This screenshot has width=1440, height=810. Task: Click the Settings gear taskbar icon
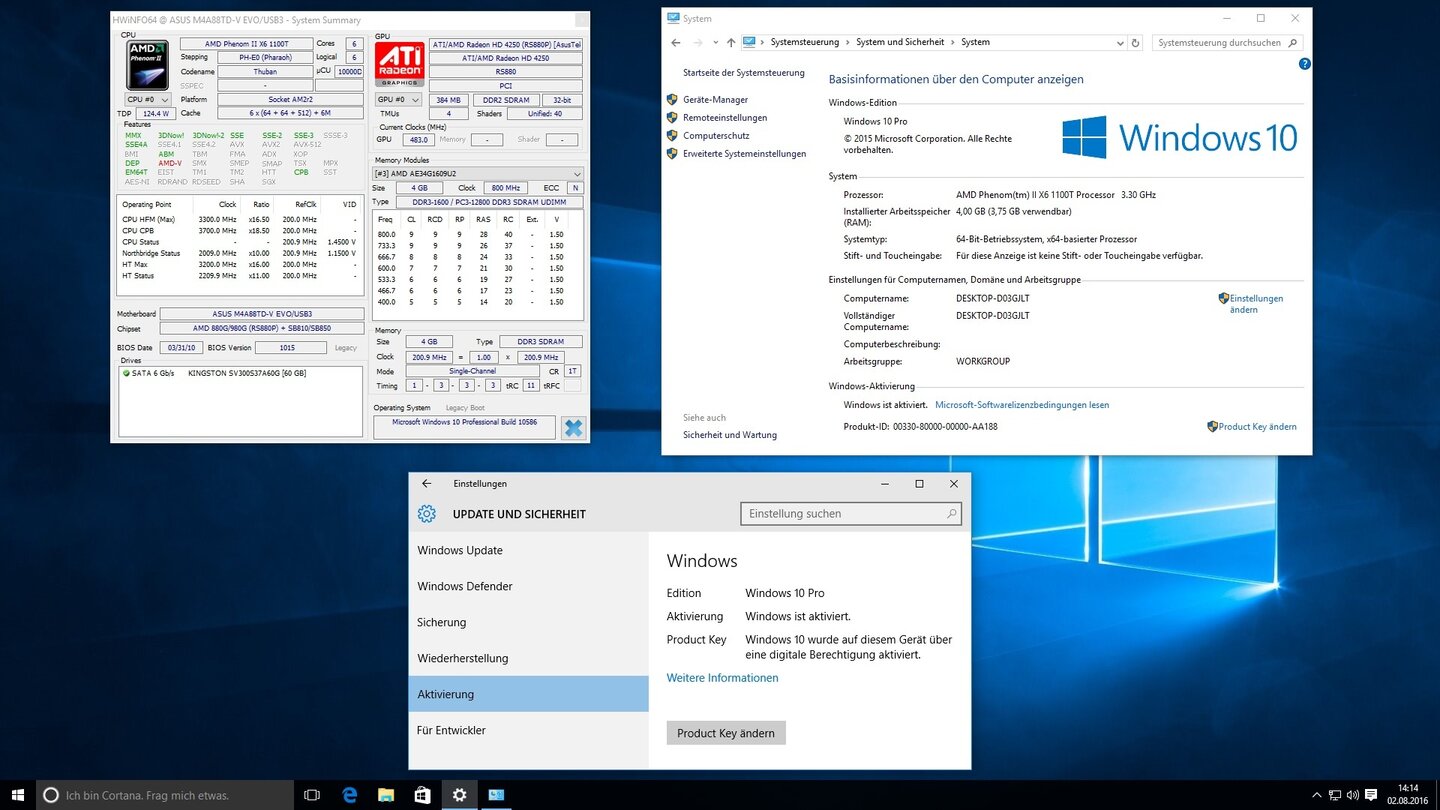pos(459,795)
